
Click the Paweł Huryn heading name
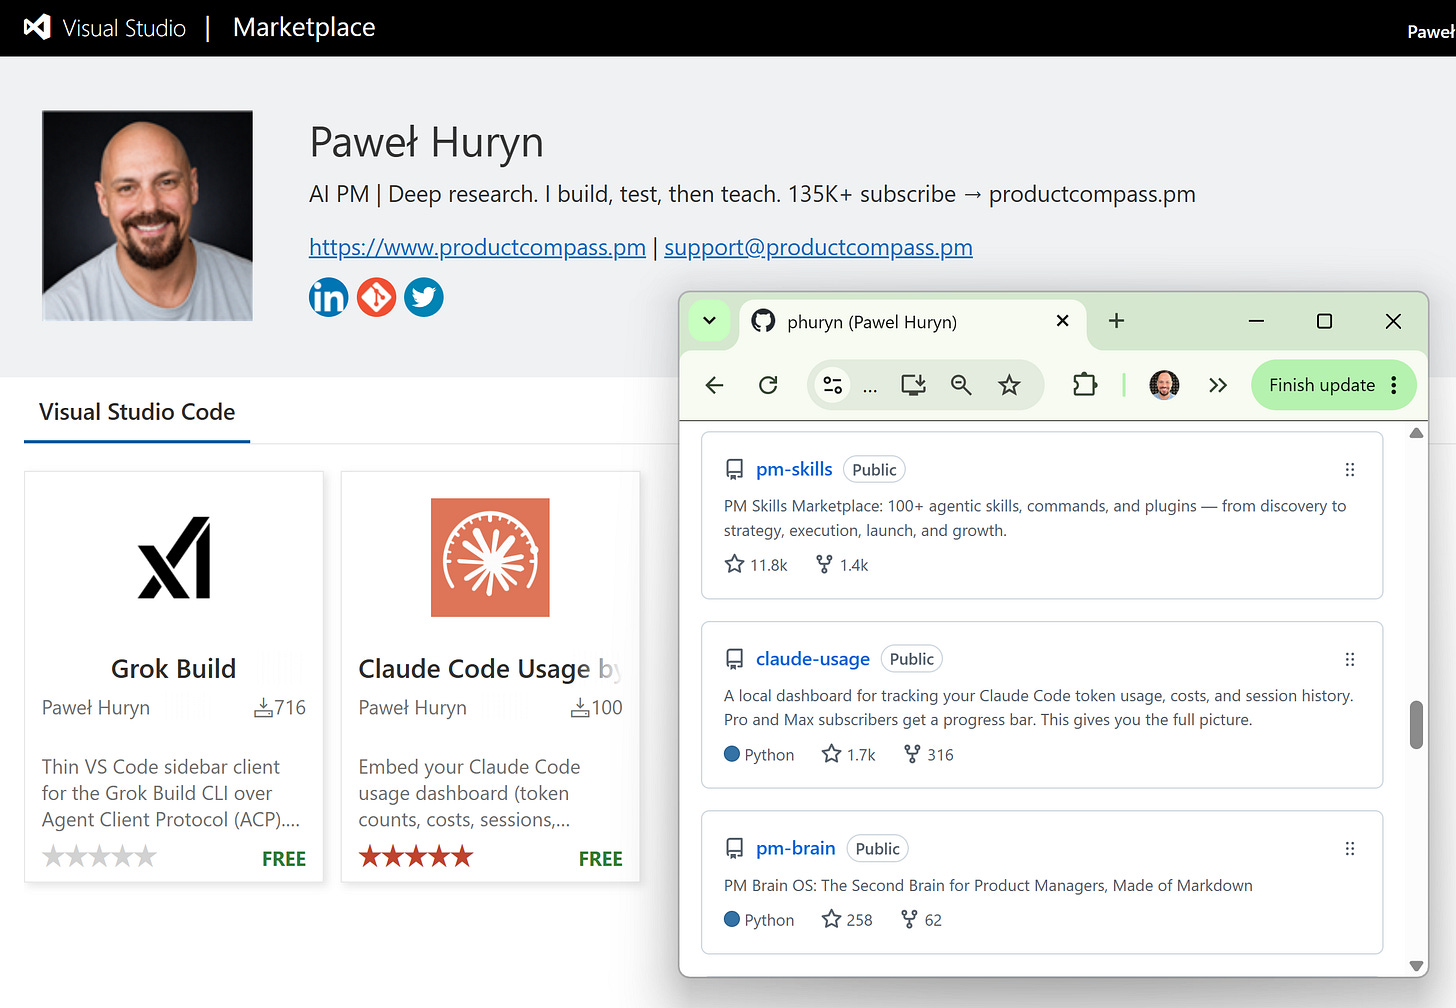[x=427, y=142]
